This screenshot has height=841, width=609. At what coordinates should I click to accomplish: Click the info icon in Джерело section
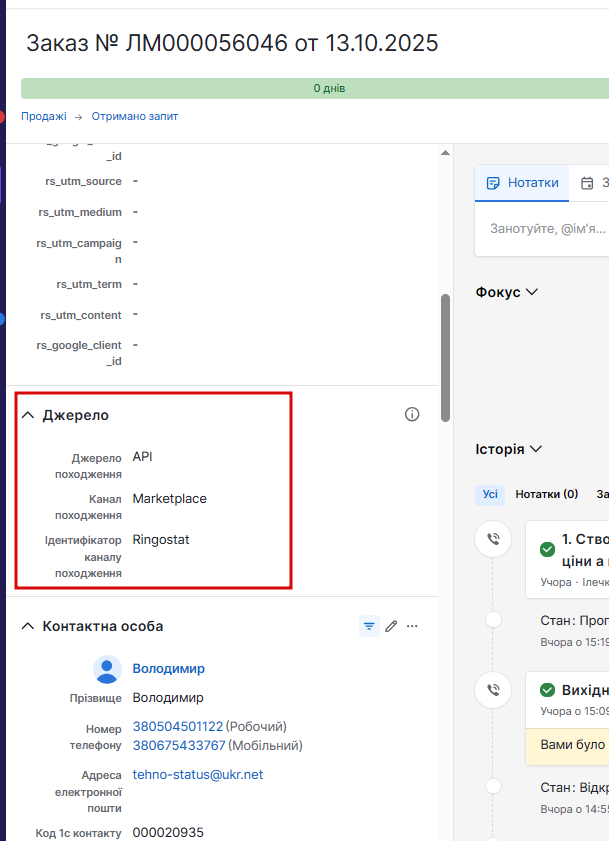point(412,415)
